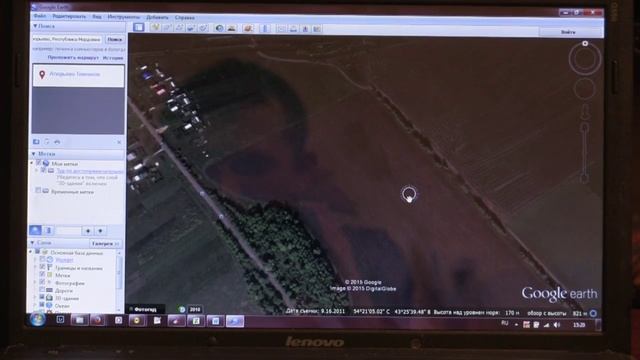
Task: Click the Print toolbar icon
Action: [x=293, y=28]
